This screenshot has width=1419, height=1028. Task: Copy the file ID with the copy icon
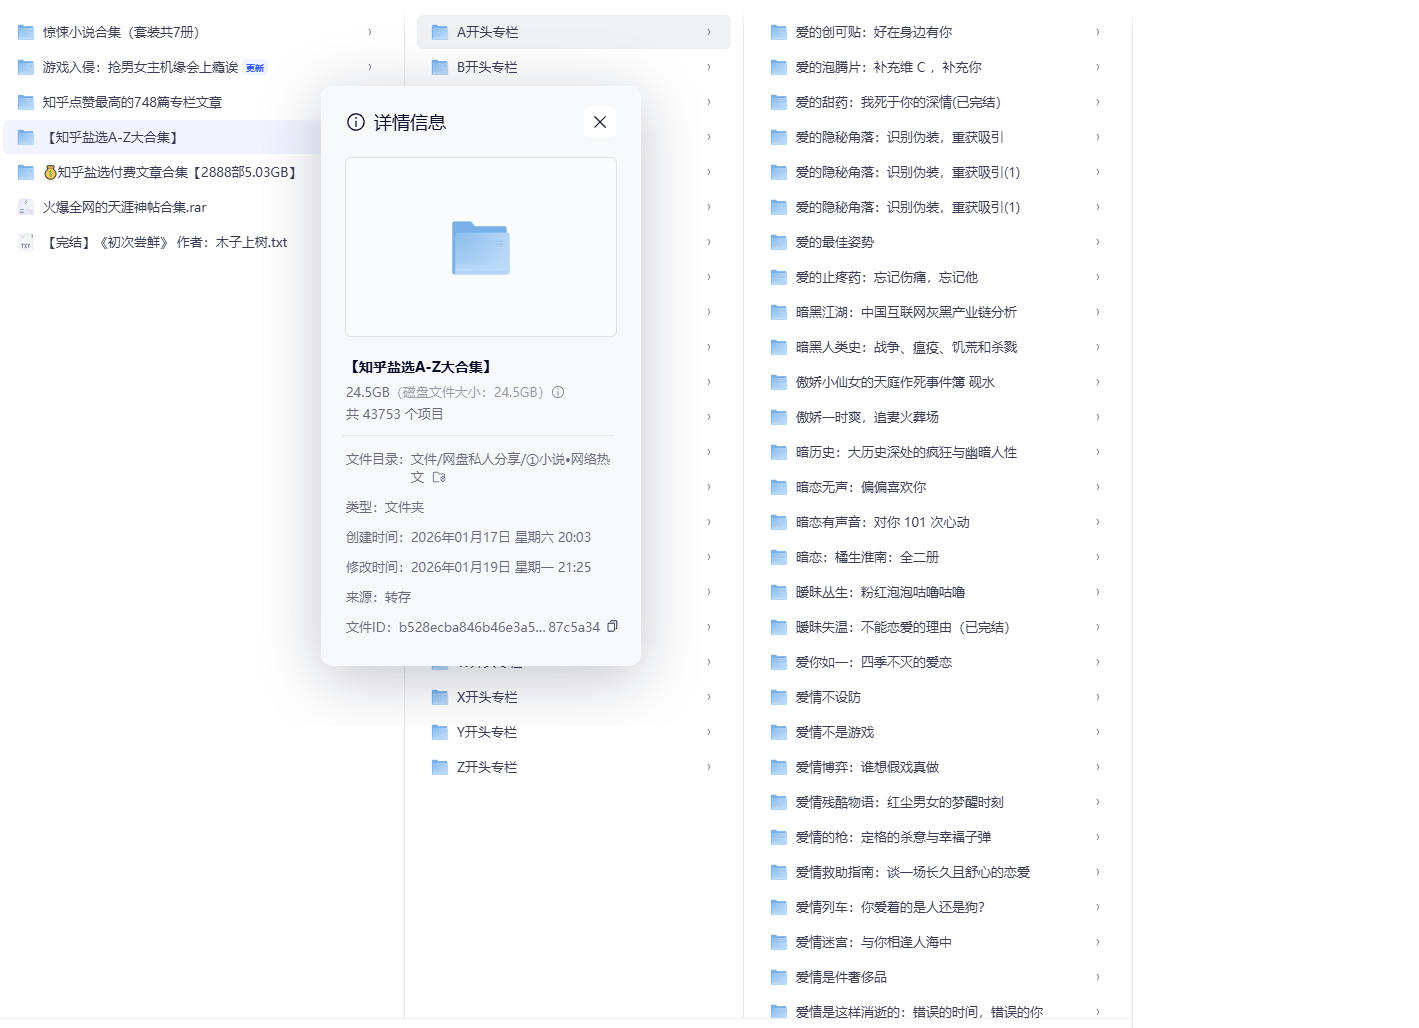pos(612,626)
